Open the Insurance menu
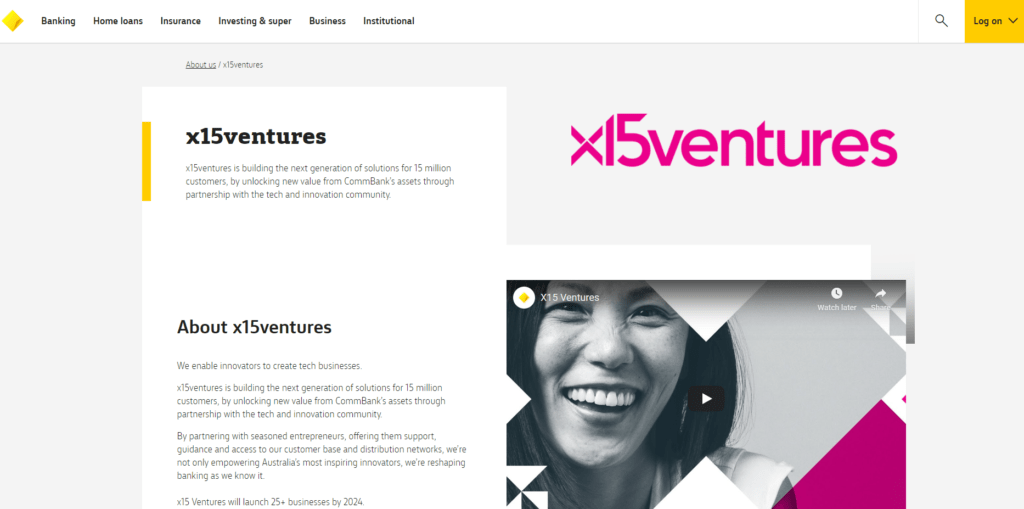Image resolution: width=1024 pixels, height=509 pixels. click(180, 21)
